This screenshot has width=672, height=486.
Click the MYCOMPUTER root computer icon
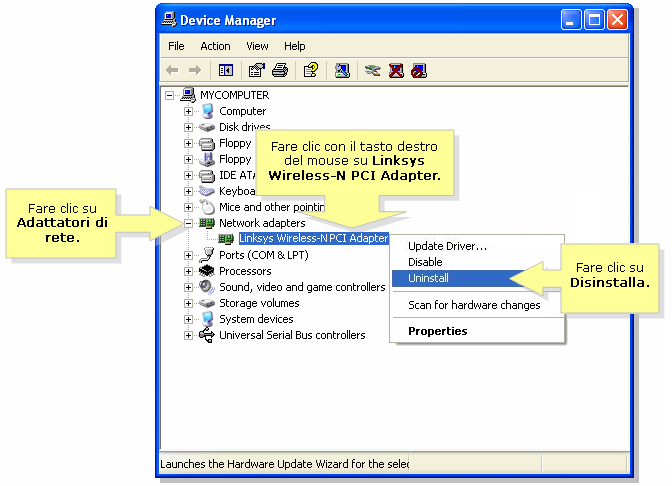point(188,95)
